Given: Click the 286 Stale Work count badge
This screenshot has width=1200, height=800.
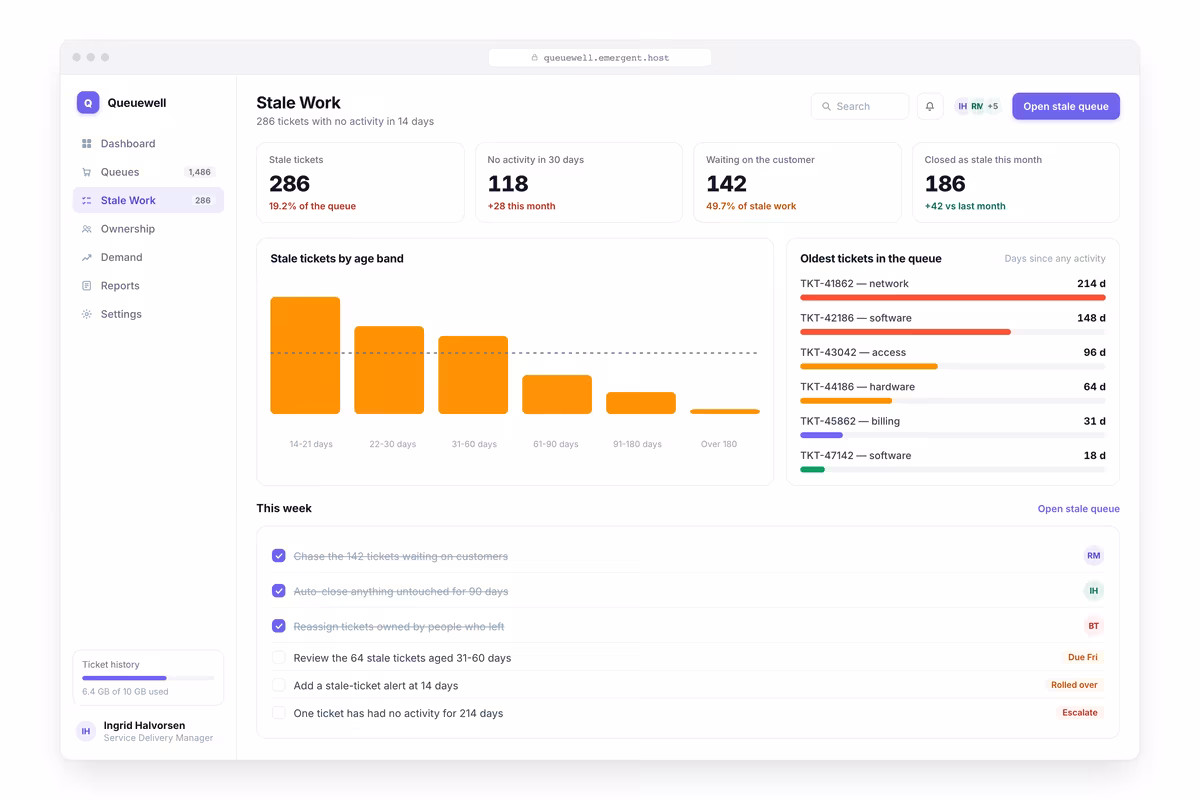Looking at the screenshot, I should [x=203, y=200].
